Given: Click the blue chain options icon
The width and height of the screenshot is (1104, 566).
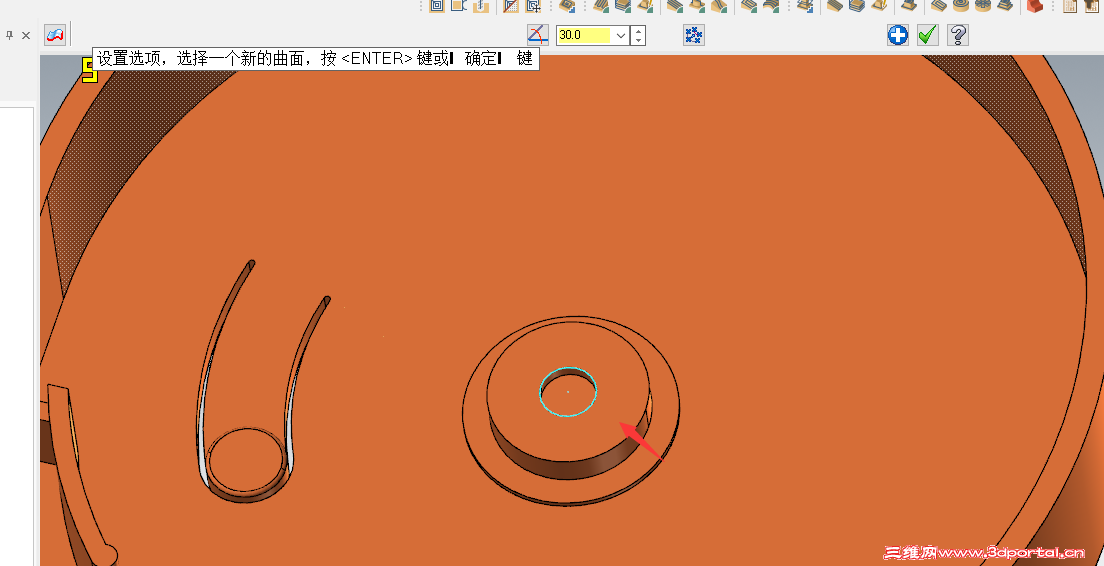Looking at the screenshot, I should pos(694,34).
